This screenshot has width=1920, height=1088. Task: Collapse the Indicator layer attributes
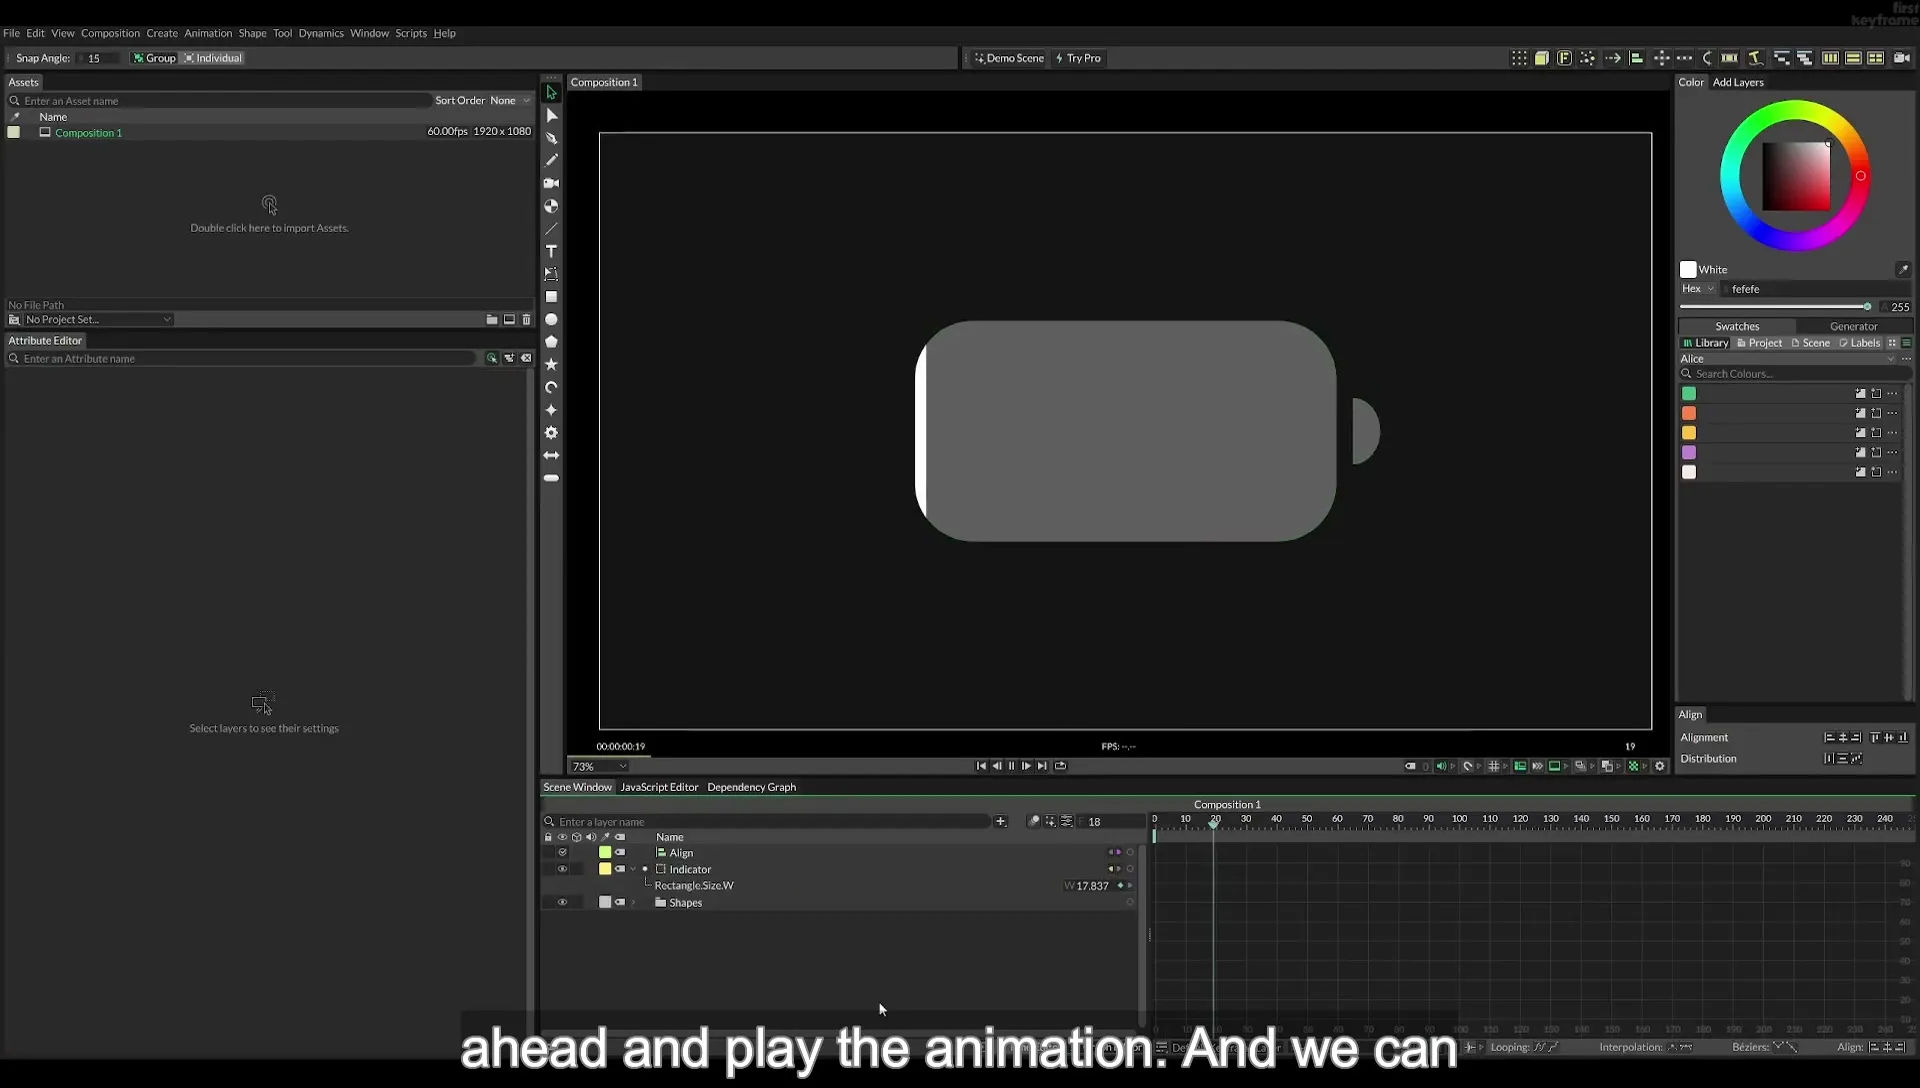(633, 869)
